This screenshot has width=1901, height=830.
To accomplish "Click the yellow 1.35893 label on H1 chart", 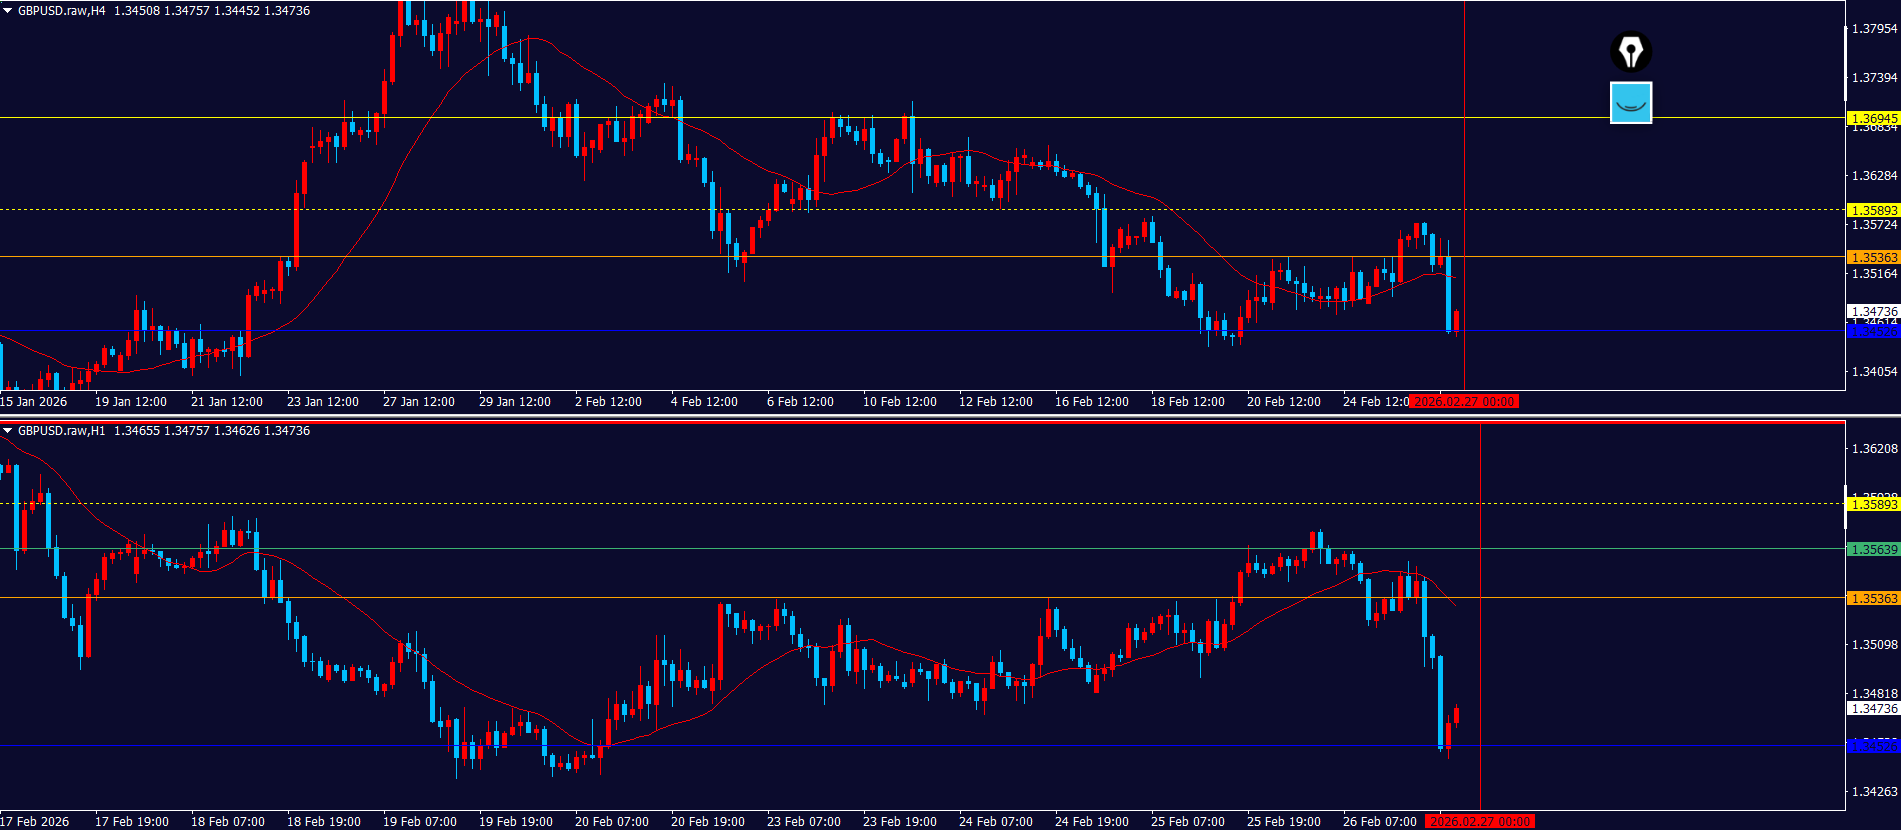I will tap(1873, 505).
